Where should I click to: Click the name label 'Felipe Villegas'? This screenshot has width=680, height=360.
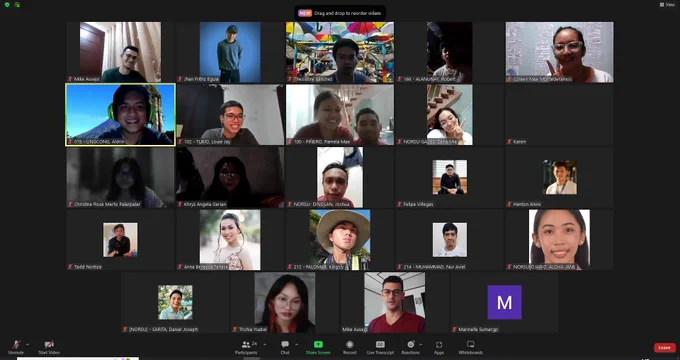point(418,204)
